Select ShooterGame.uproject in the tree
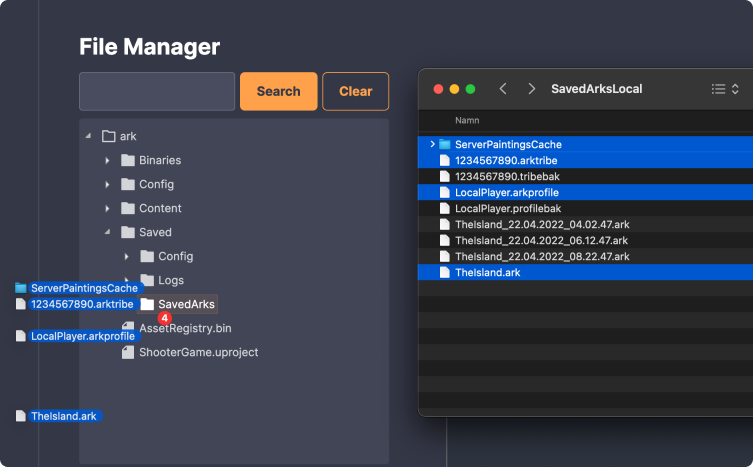This screenshot has height=467, width=753. (199, 352)
